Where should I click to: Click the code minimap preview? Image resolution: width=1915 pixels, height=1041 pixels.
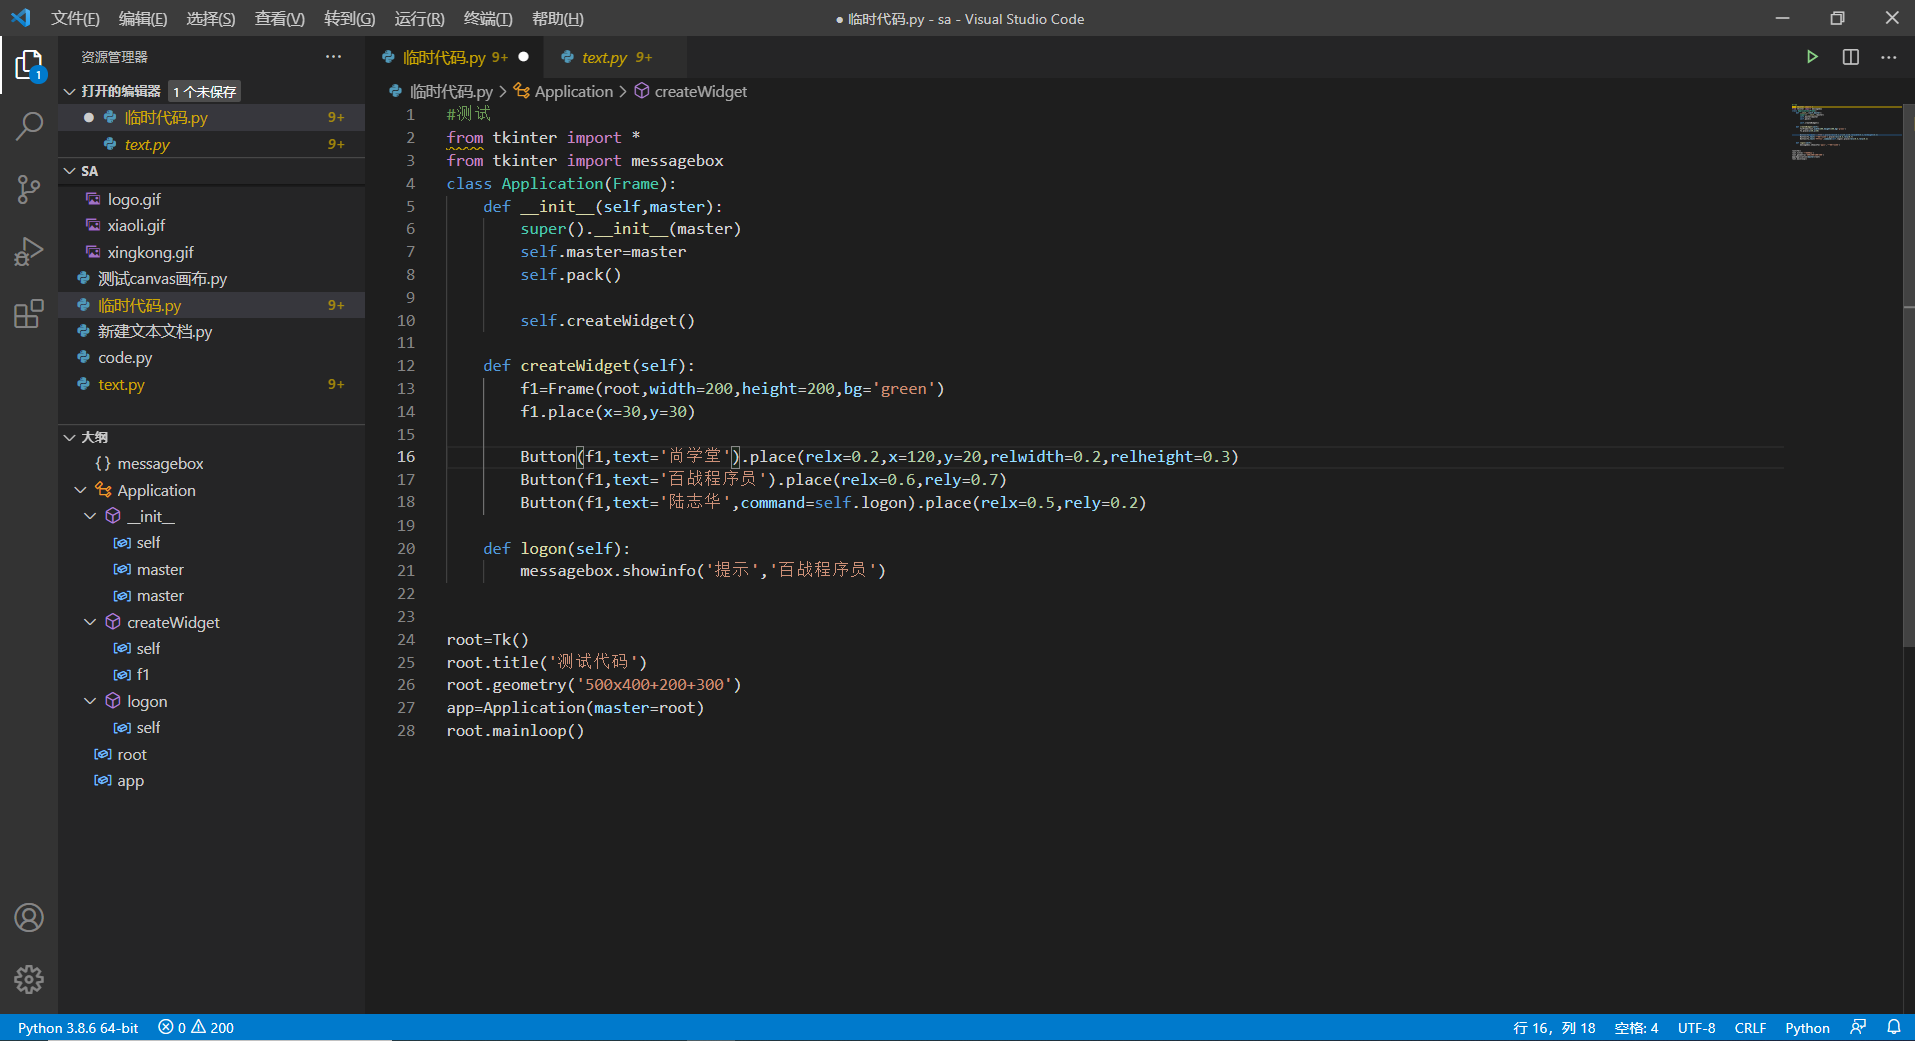pyautogui.click(x=1845, y=132)
